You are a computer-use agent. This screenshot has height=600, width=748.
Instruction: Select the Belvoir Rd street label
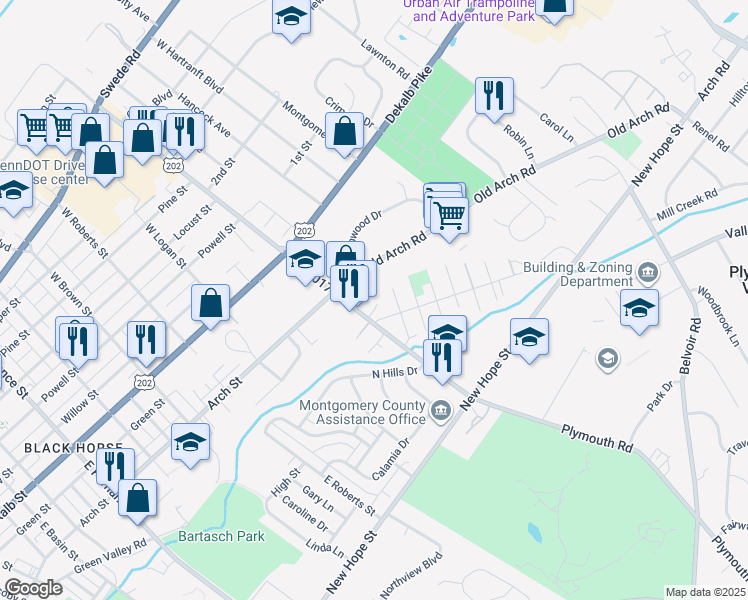(x=690, y=346)
